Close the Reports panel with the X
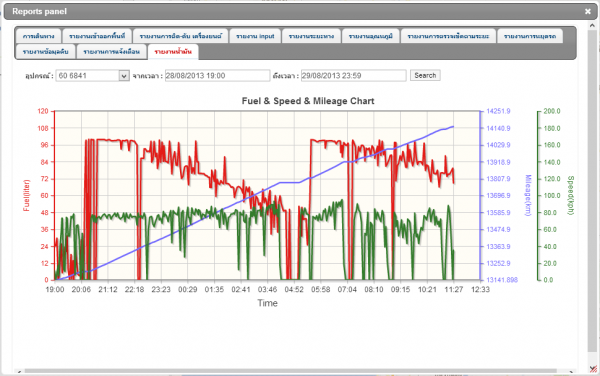This screenshot has height=376, width=600. pos(588,11)
